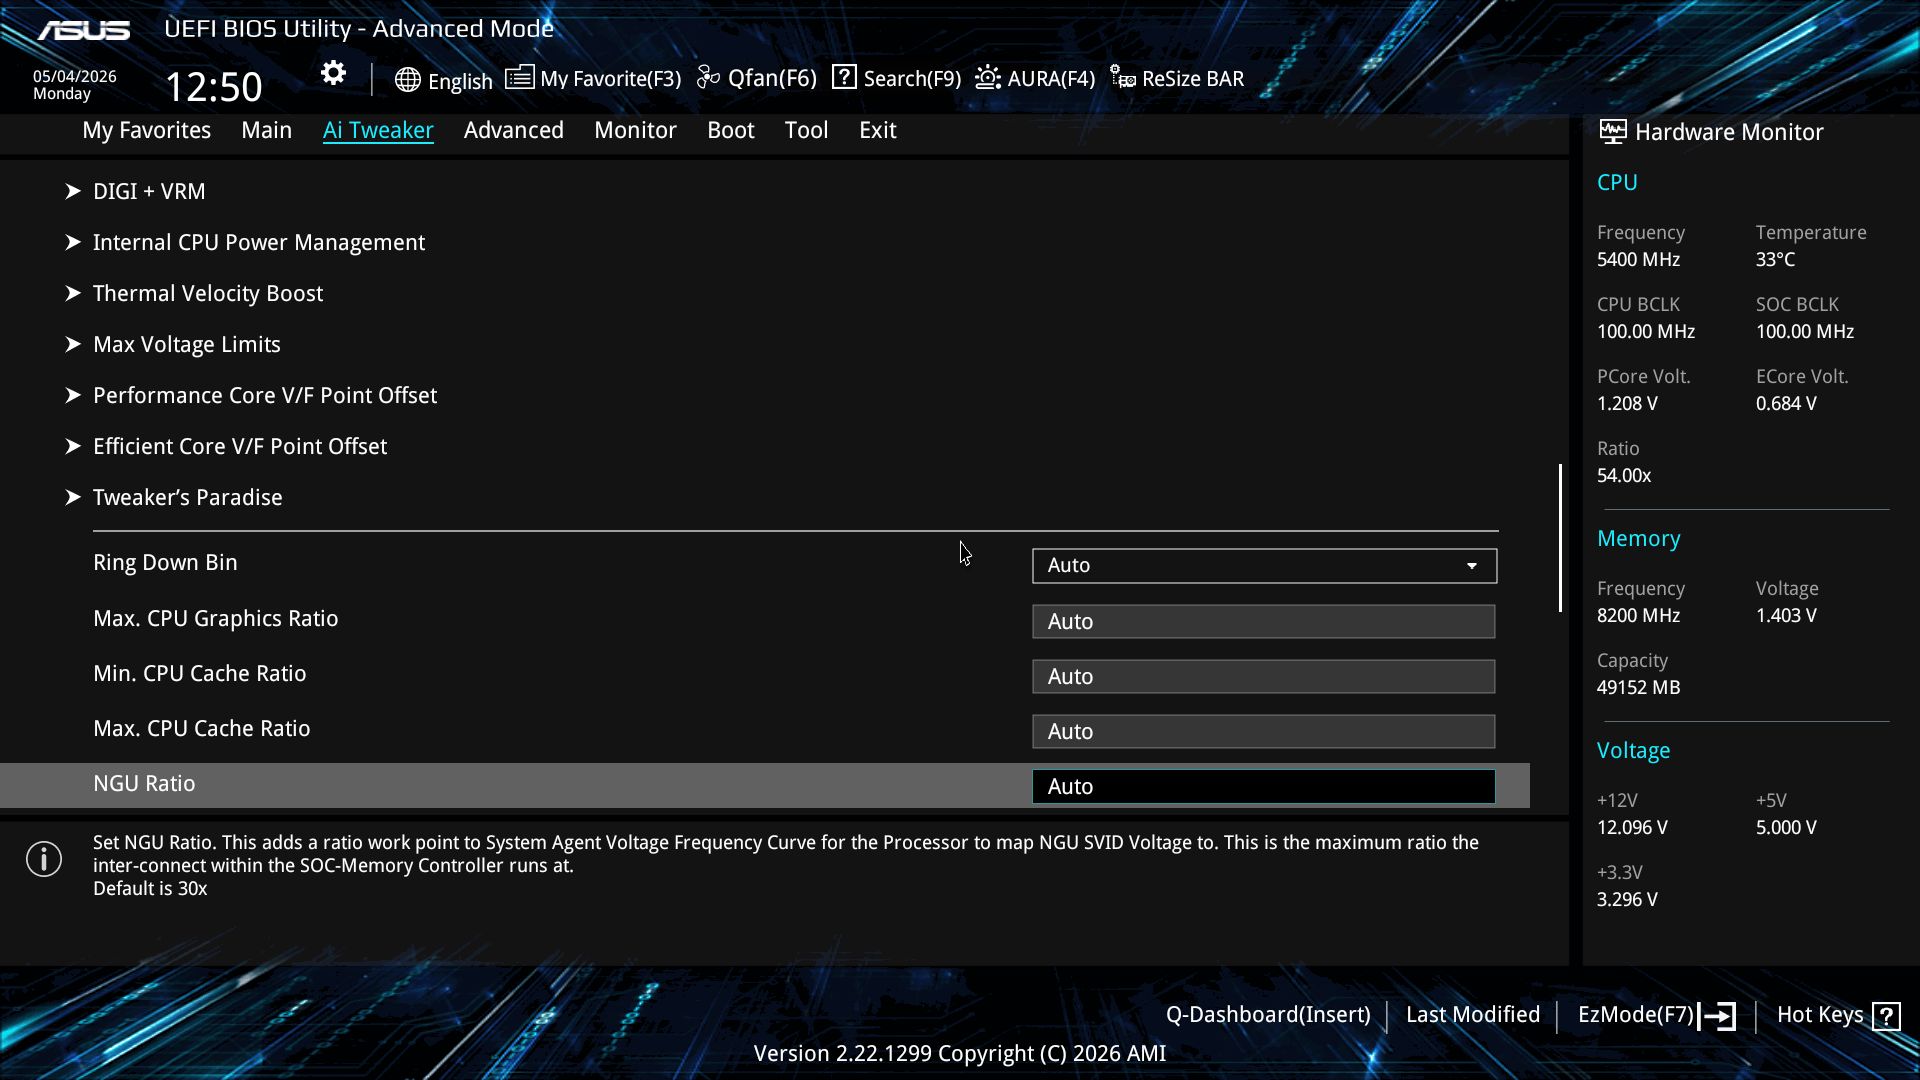The height and width of the screenshot is (1080, 1920).
Task: Expand Efficient Core V/F Point Offset
Action: 226,446
